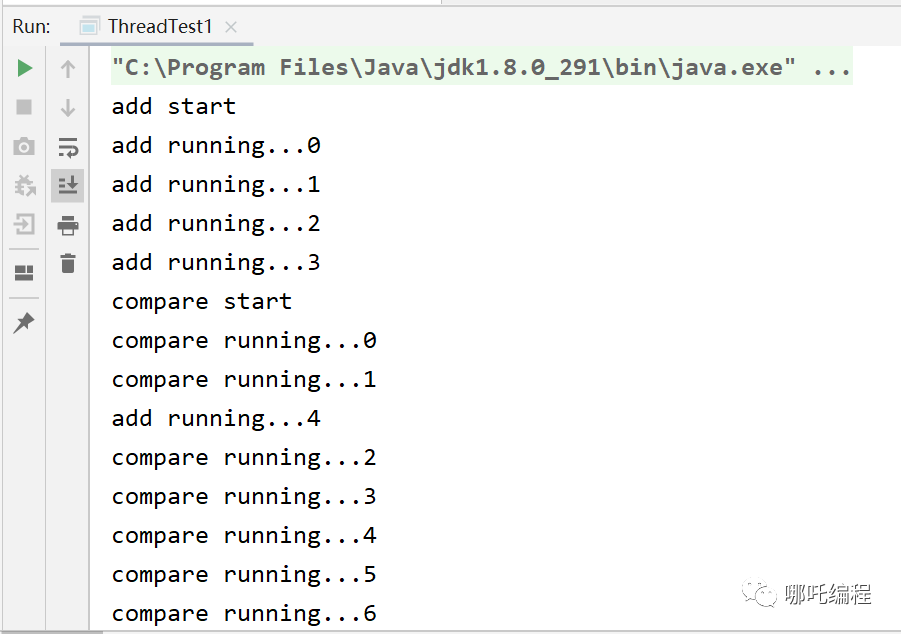Close the ThreadTest1 tab
This screenshot has height=634, width=901.
[x=231, y=27]
